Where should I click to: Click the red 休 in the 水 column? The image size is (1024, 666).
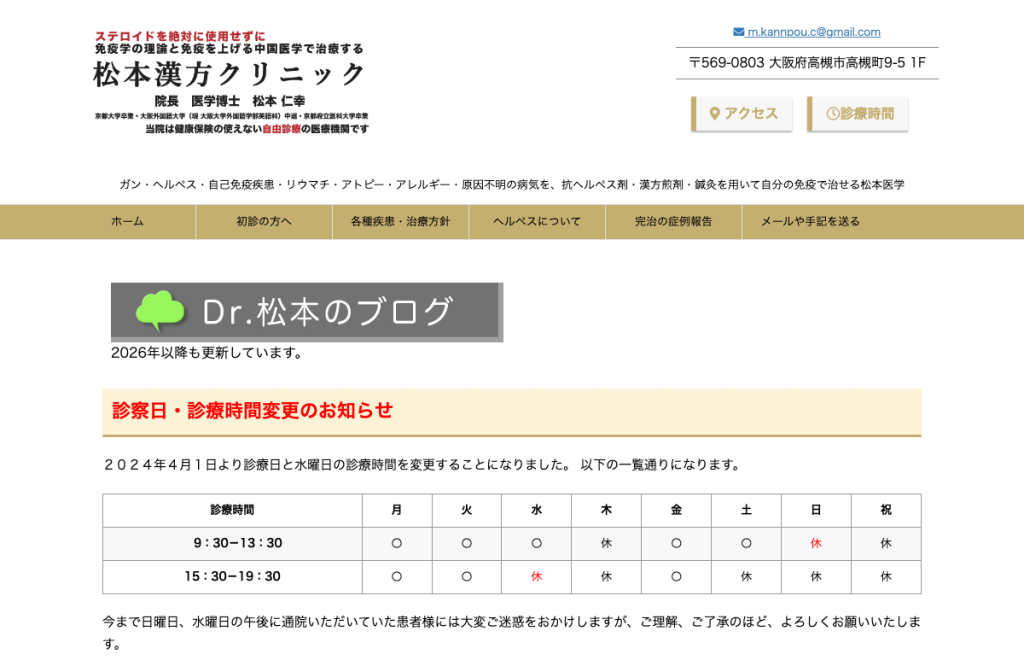click(537, 577)
